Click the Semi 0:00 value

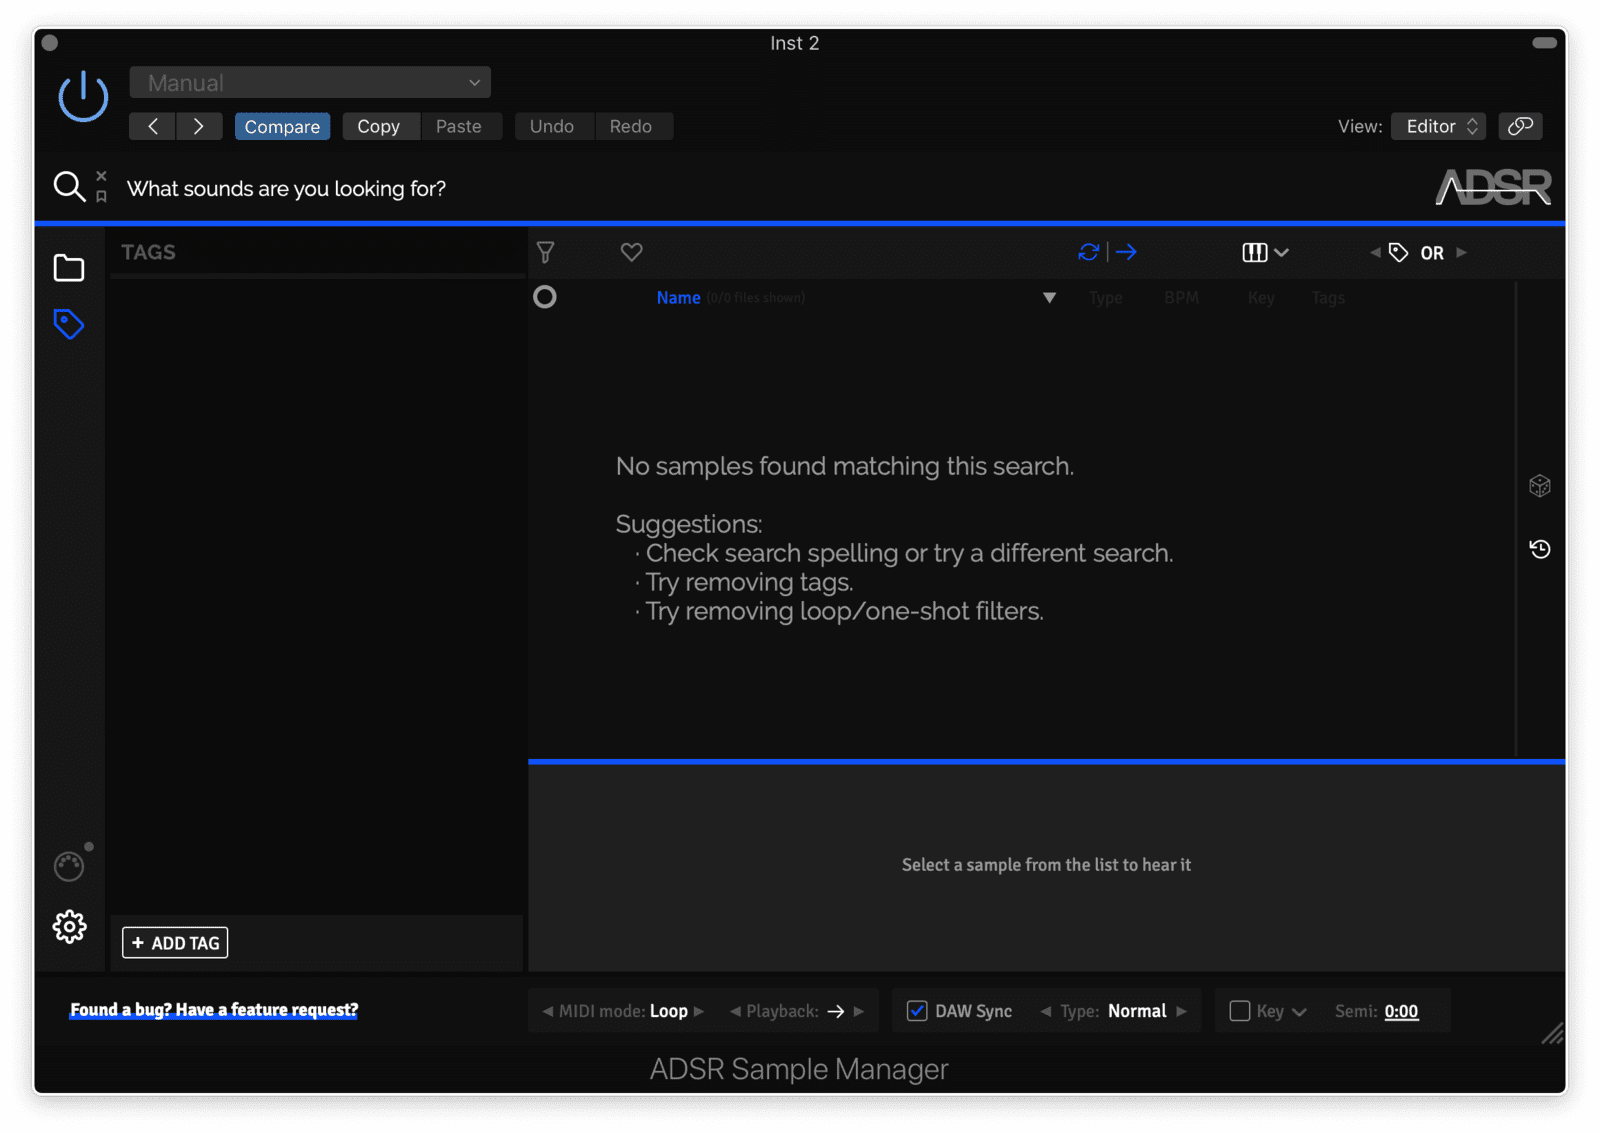tap(1401, 1012)
